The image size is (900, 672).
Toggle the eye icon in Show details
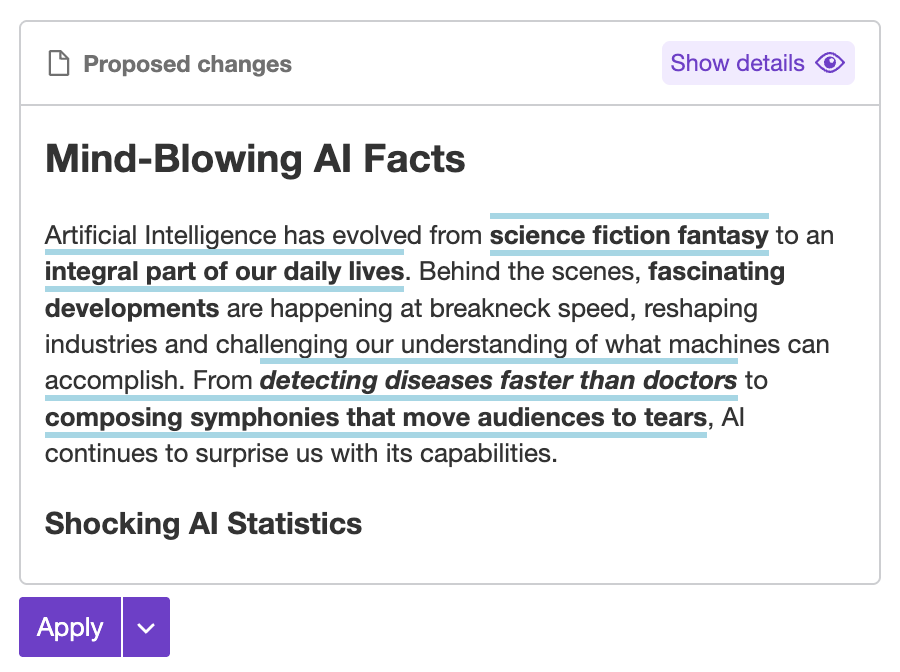click(830, 64)
